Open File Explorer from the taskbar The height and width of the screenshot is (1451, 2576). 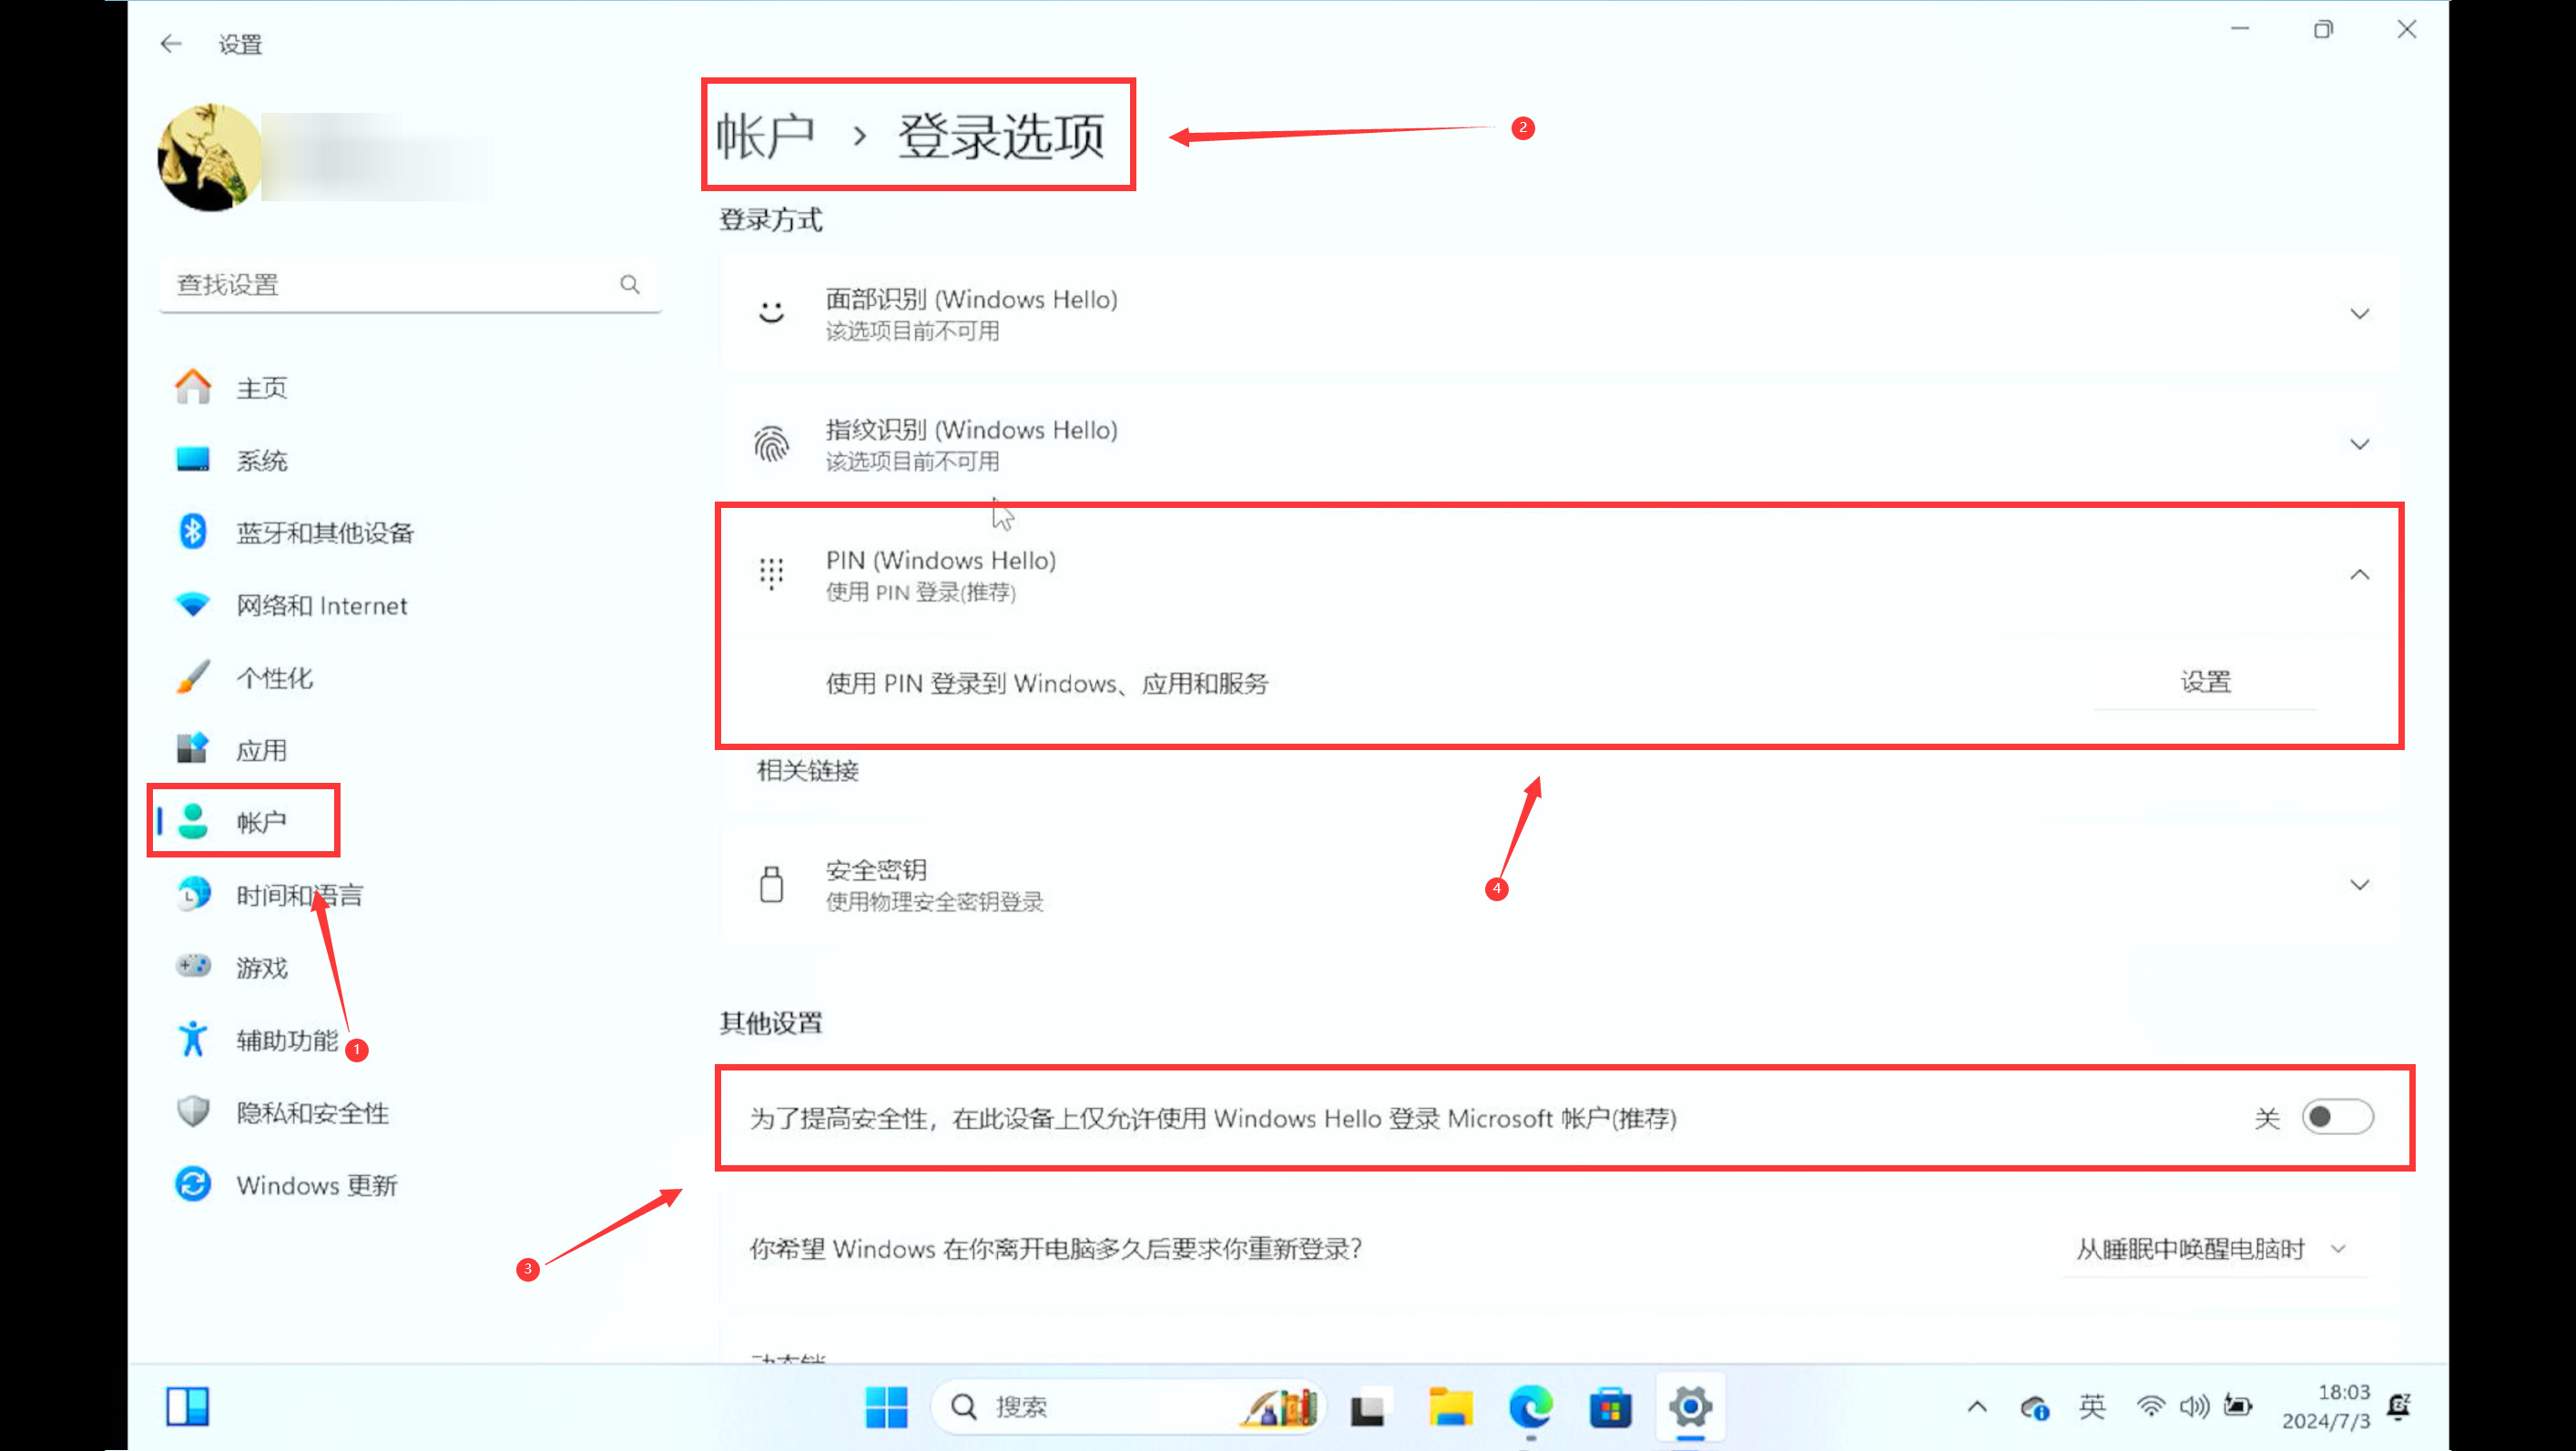point(1450,1408)
